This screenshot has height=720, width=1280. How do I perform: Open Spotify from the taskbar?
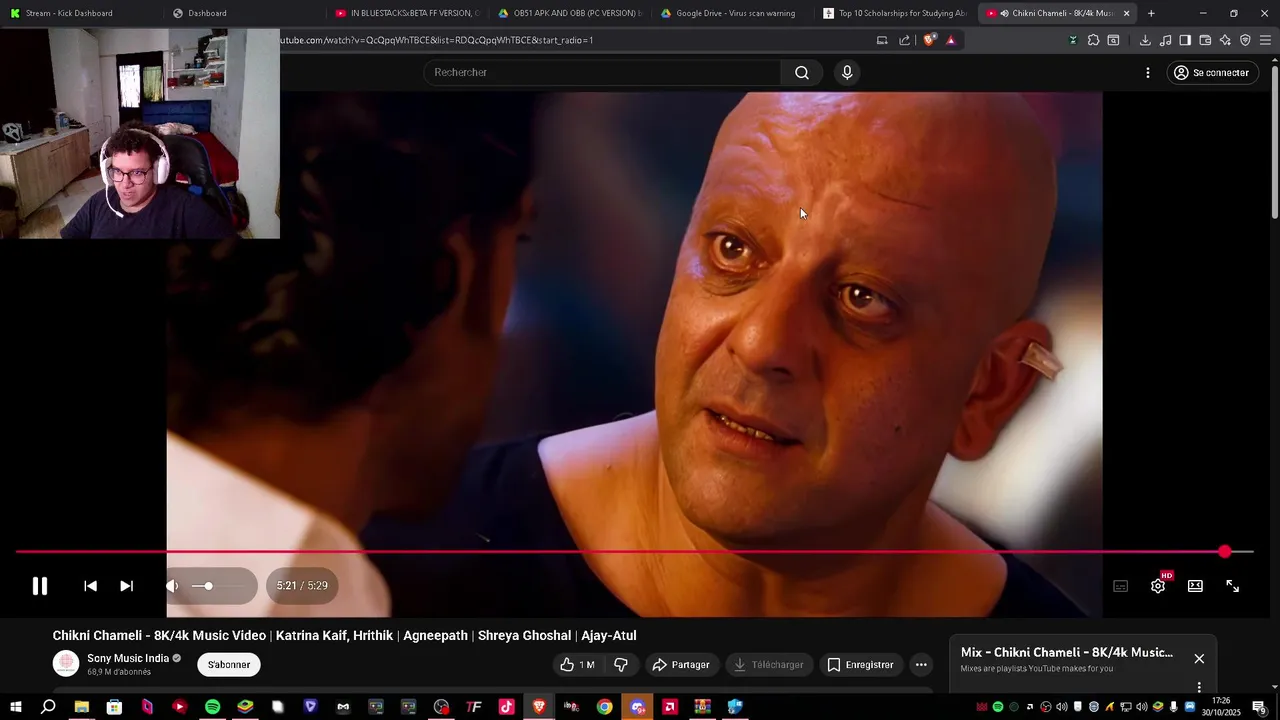point(212,707)
